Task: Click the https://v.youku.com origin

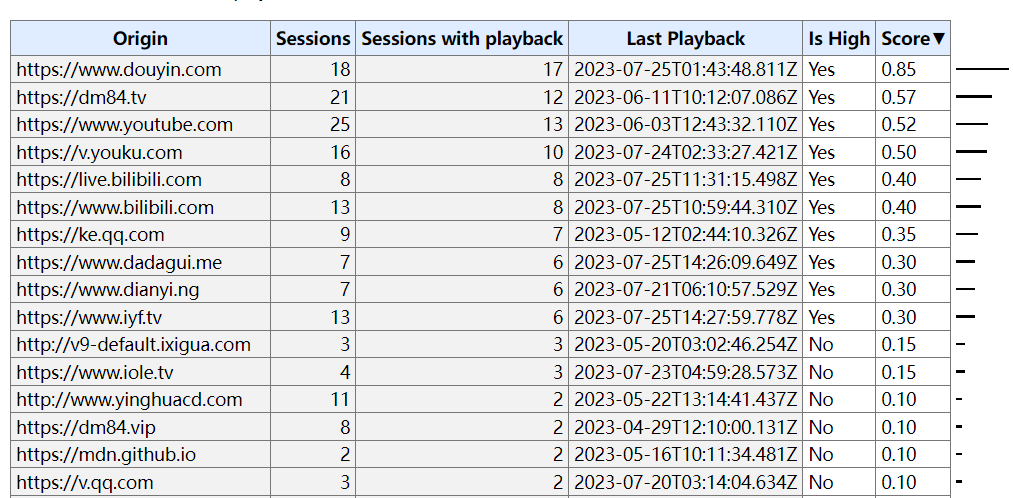Action: tap(99, 152)
